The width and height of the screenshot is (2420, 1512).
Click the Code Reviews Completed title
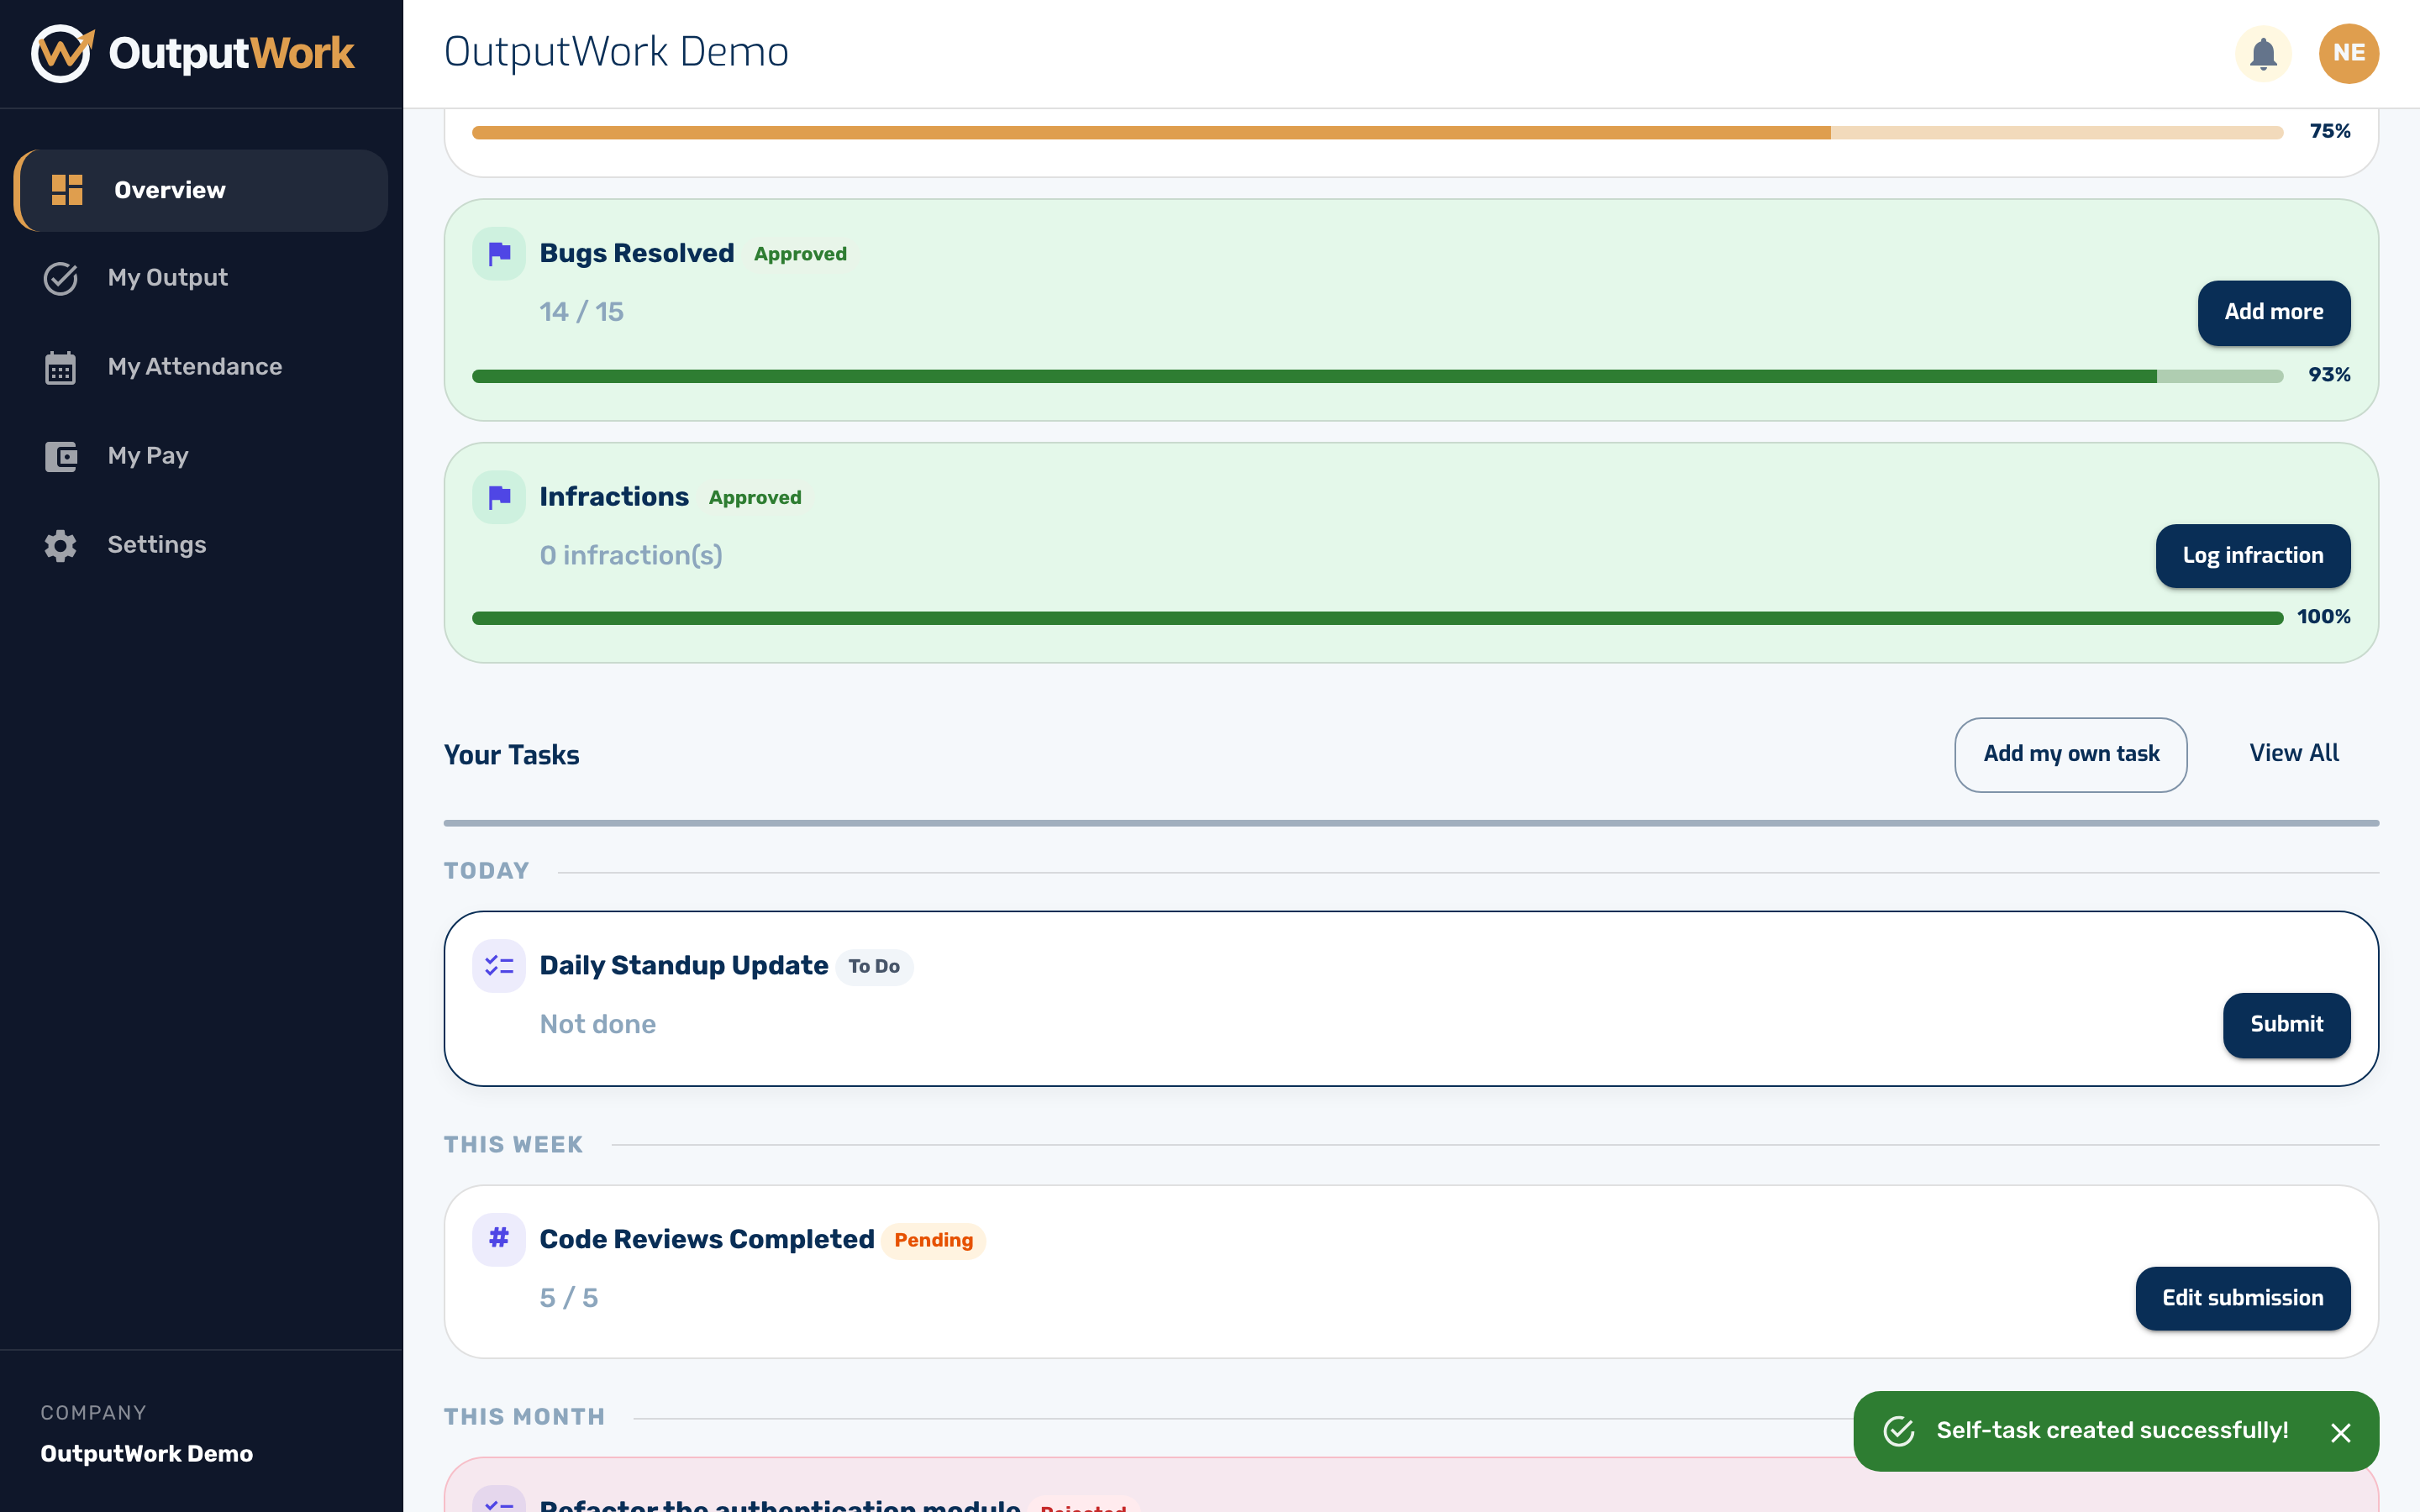[707, 1239]
